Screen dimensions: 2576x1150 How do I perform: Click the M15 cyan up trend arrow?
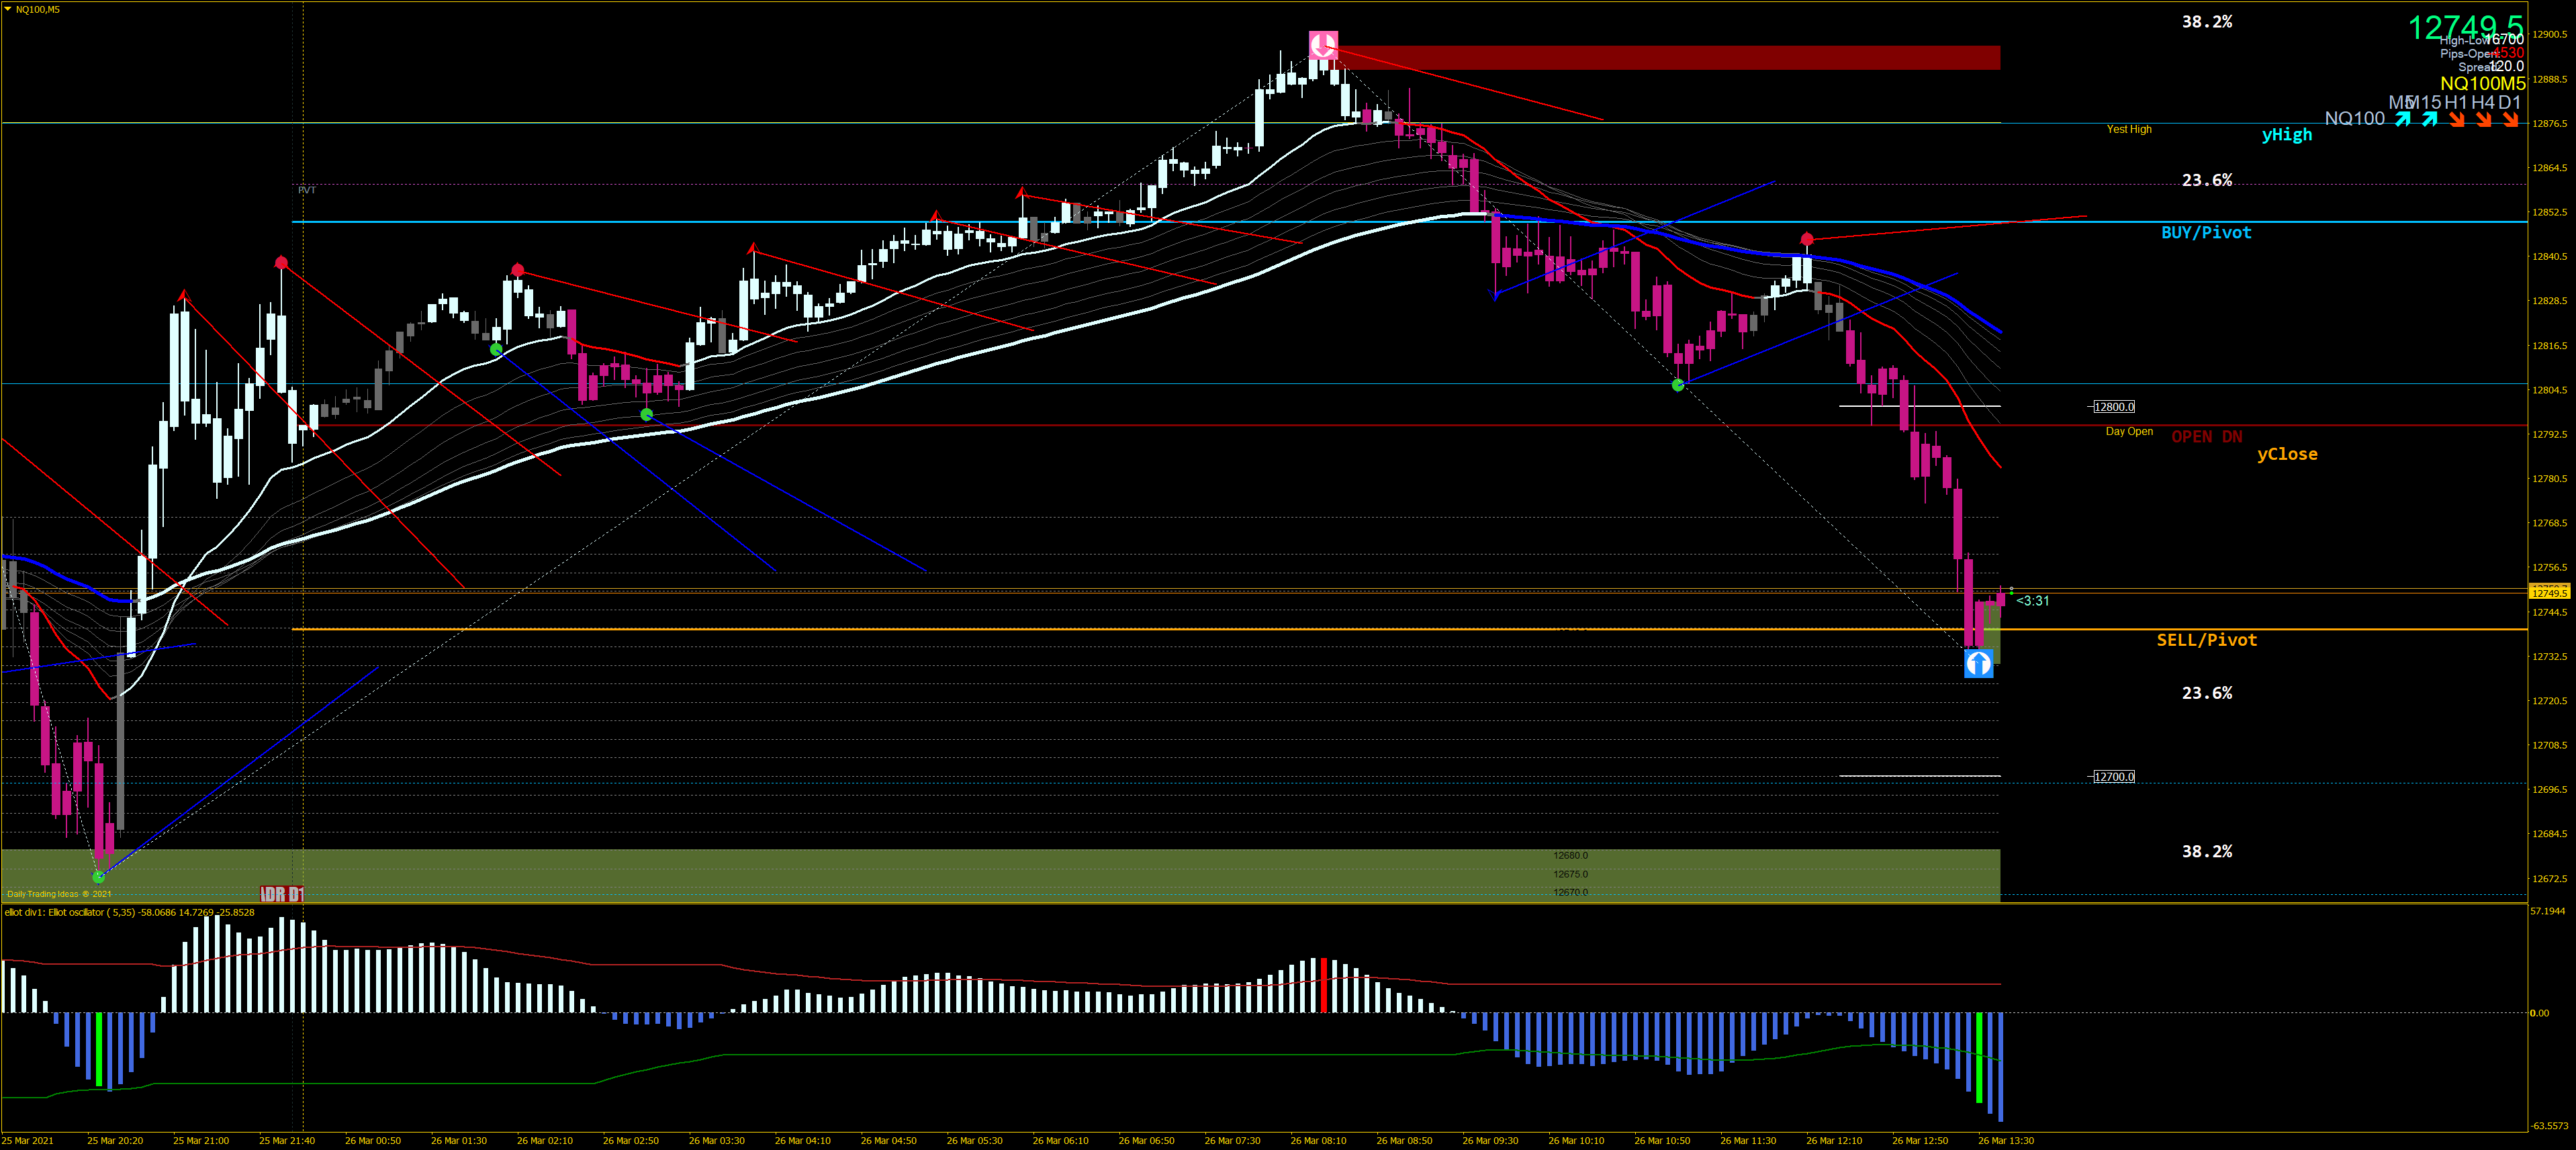coord(2430,120)
